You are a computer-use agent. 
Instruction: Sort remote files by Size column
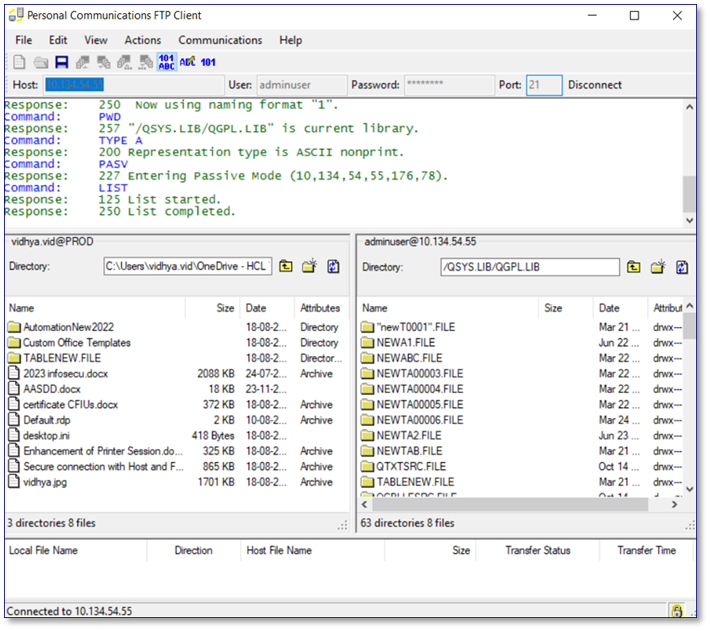tap(566, 308)
